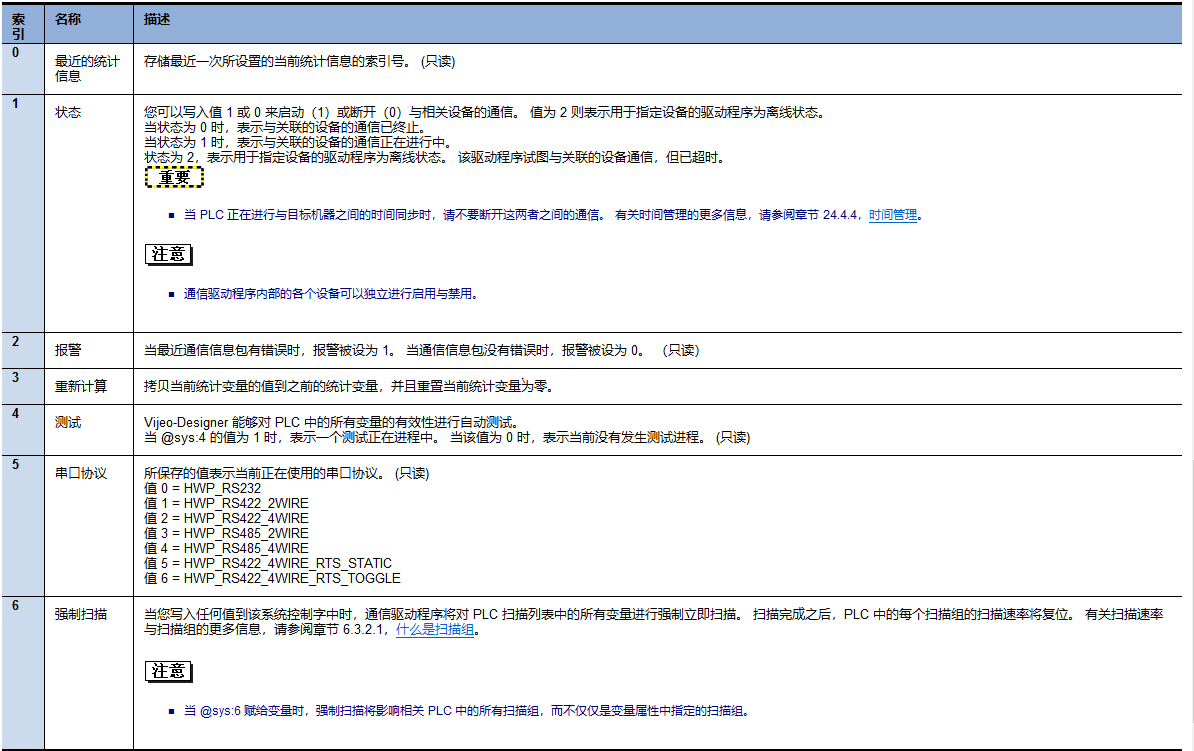Click the orange 测试 name cell
The image size is (1194, 751).
click(68, 422)
